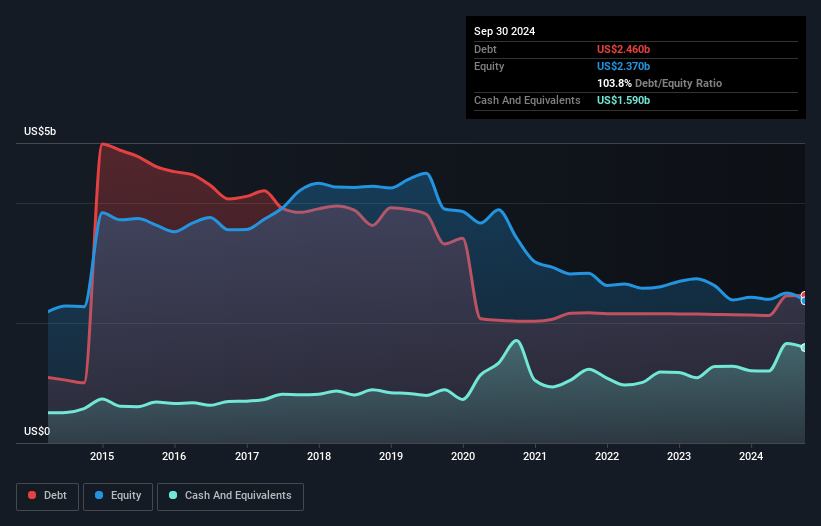Click the 2022 x-axis label

pyautogui.click(x=607, y=456)
